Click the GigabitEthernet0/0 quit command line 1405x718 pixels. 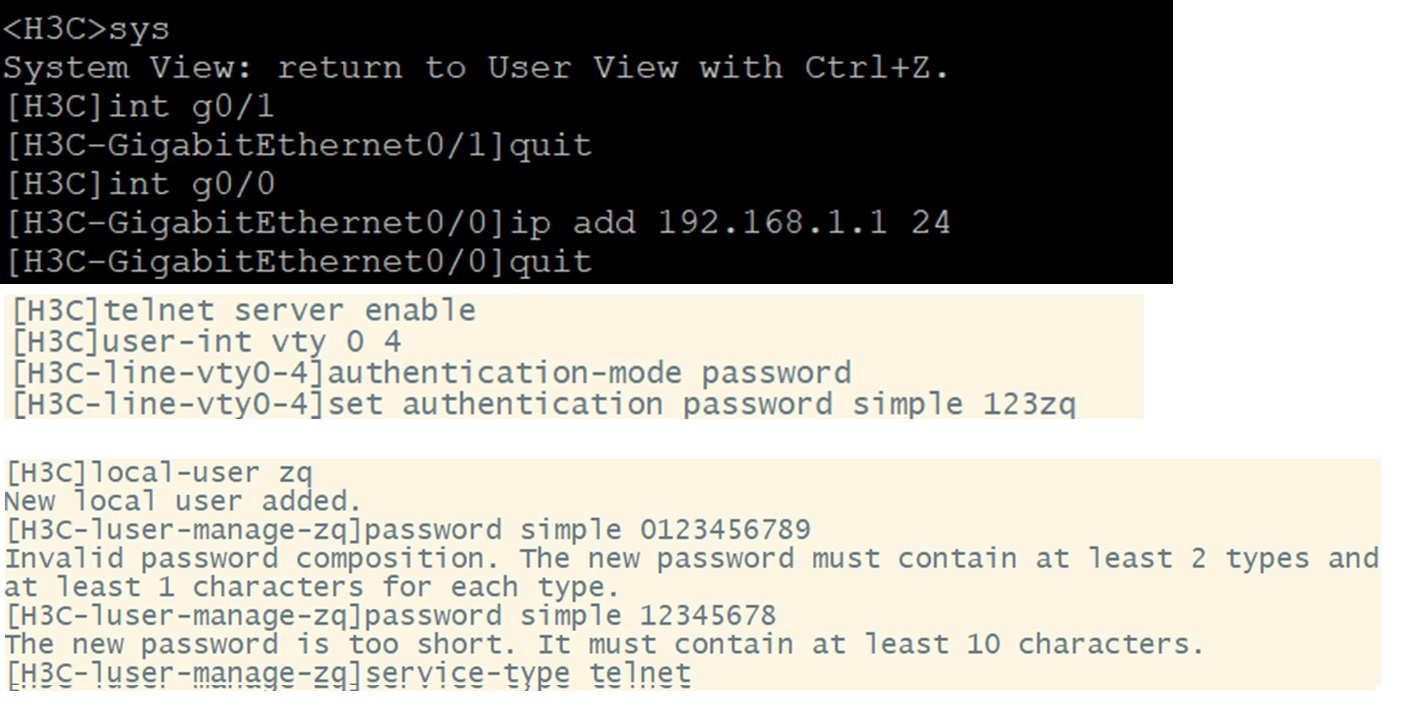[x=299, y=261]
